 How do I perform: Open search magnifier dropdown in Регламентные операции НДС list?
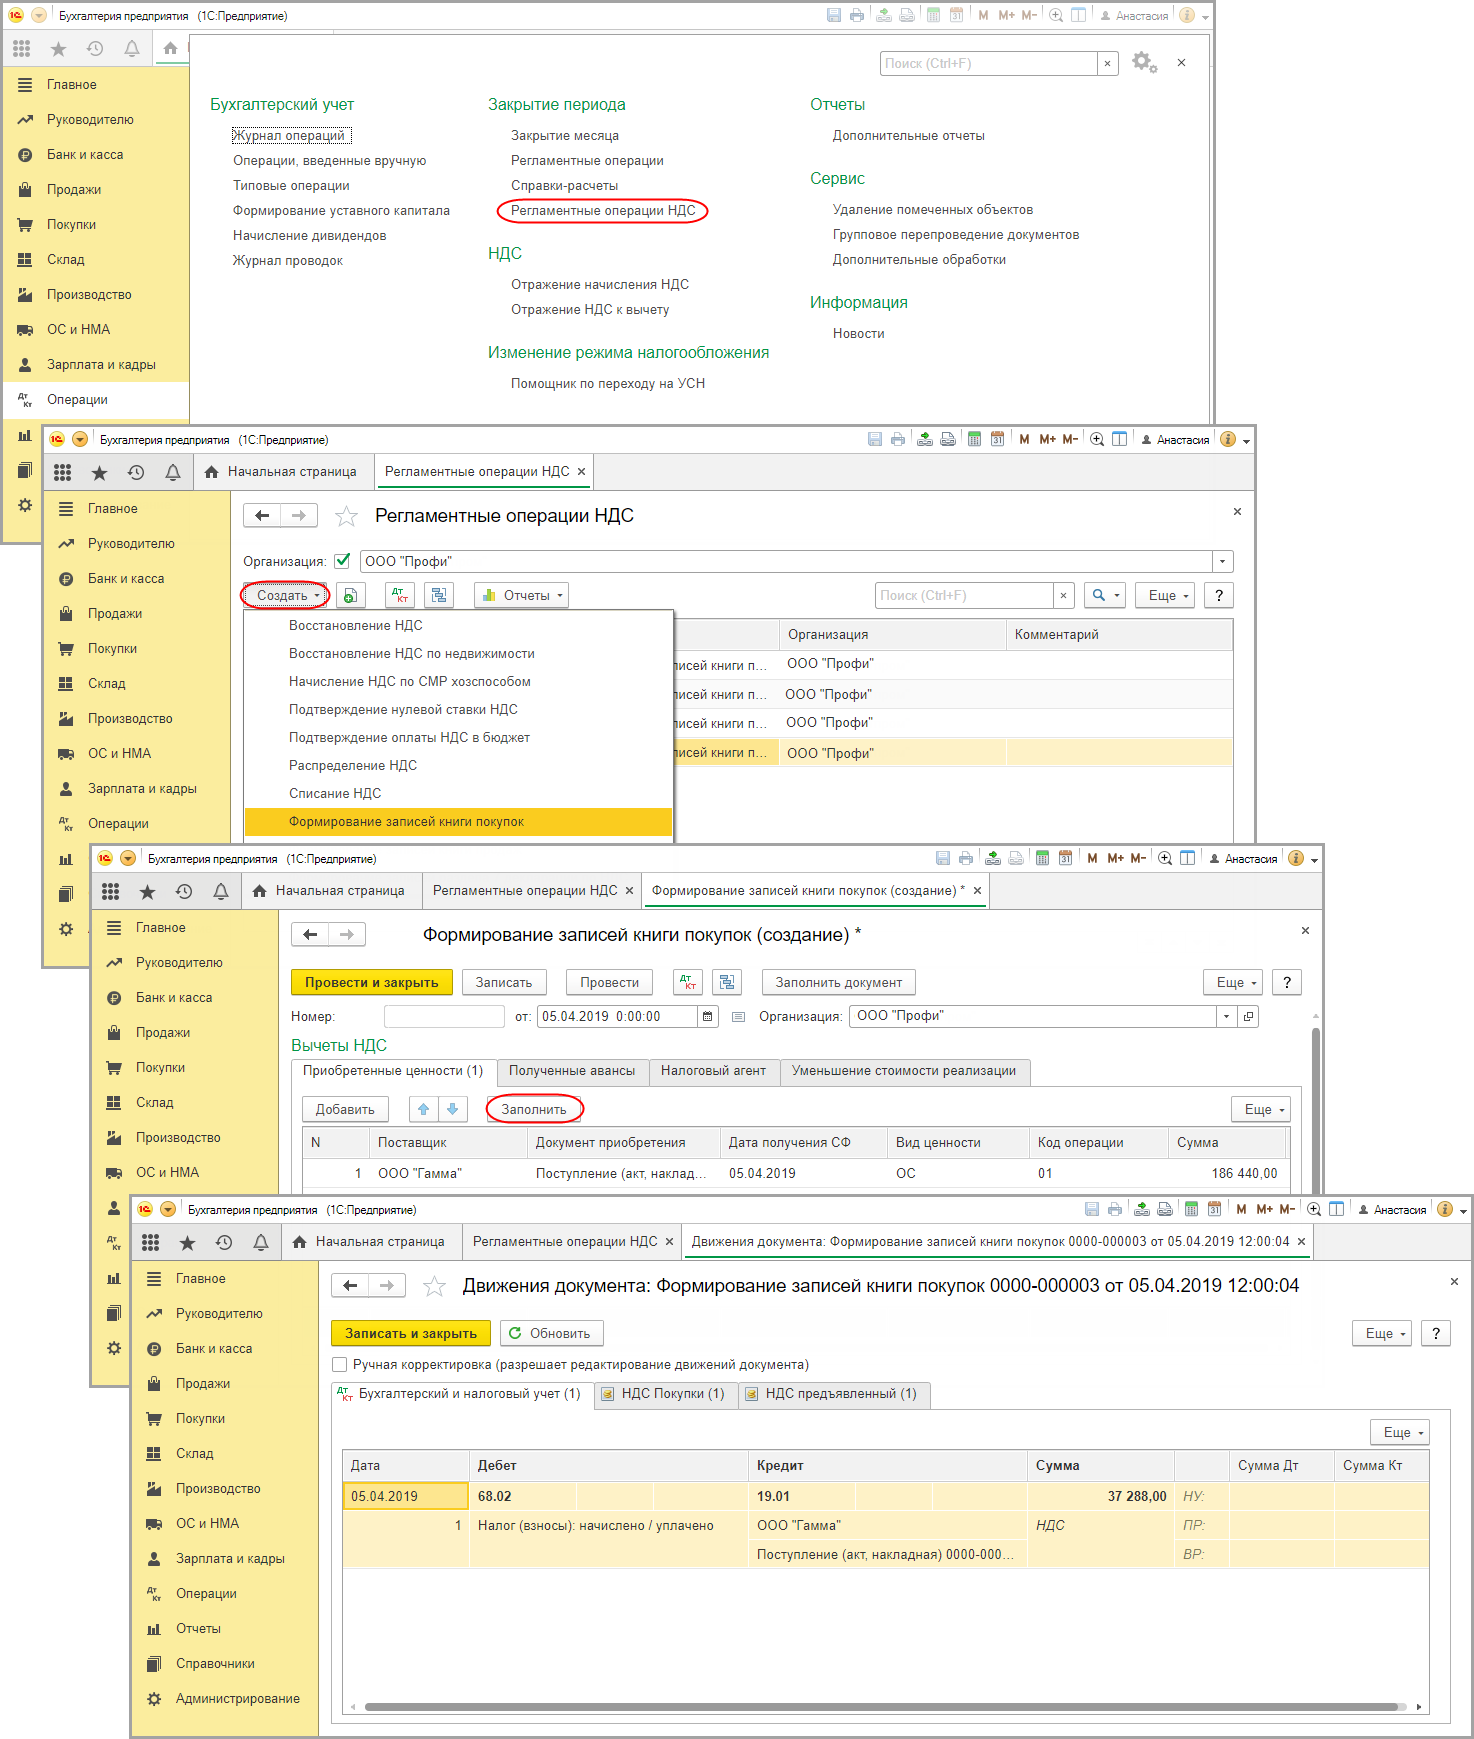pos(1104,596)
